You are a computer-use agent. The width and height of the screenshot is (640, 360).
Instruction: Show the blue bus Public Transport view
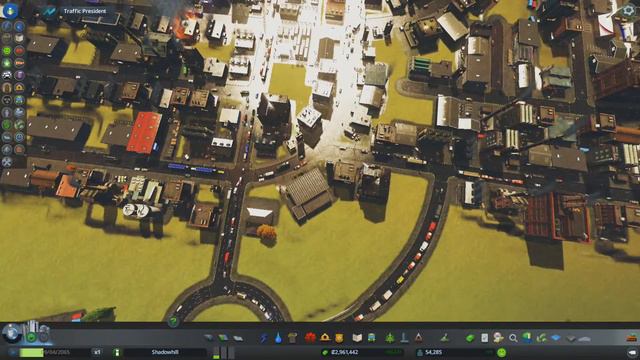19,100
